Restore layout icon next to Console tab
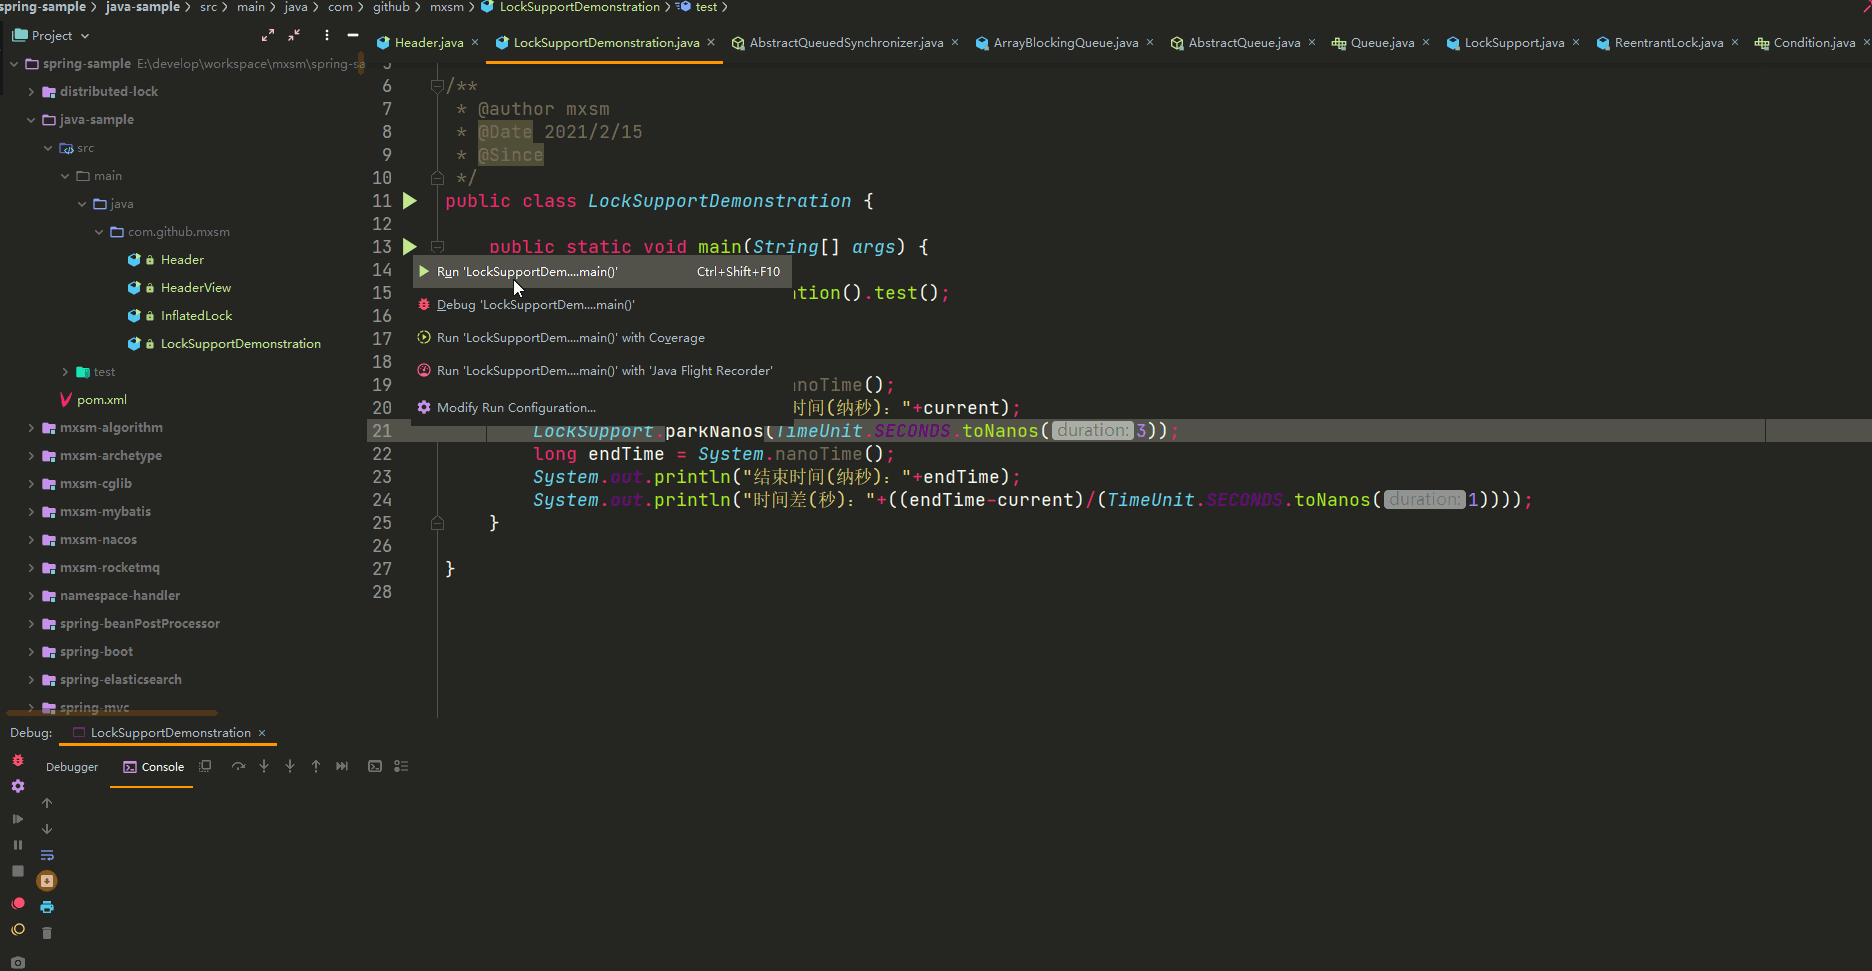 click(x=205, y=766)
